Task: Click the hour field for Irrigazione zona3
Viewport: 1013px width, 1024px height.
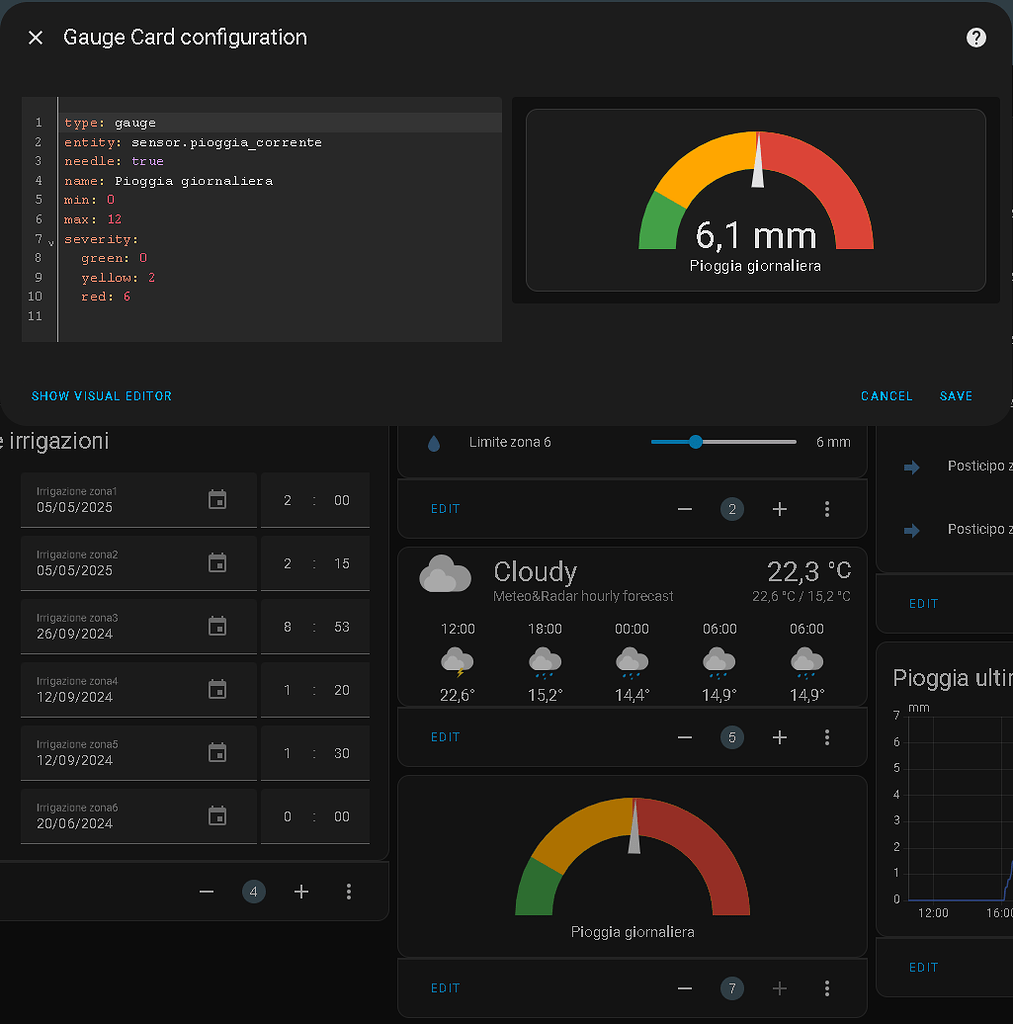Action: (x=287, y=625)
